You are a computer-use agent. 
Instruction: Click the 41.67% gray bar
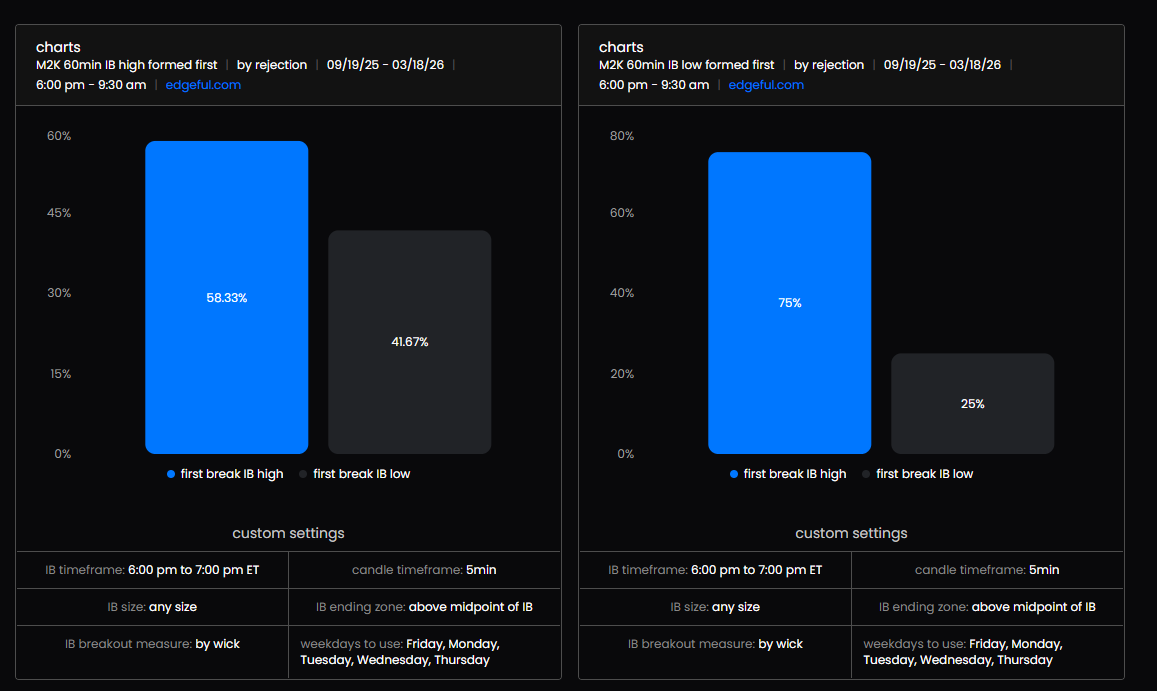[410, 342]
